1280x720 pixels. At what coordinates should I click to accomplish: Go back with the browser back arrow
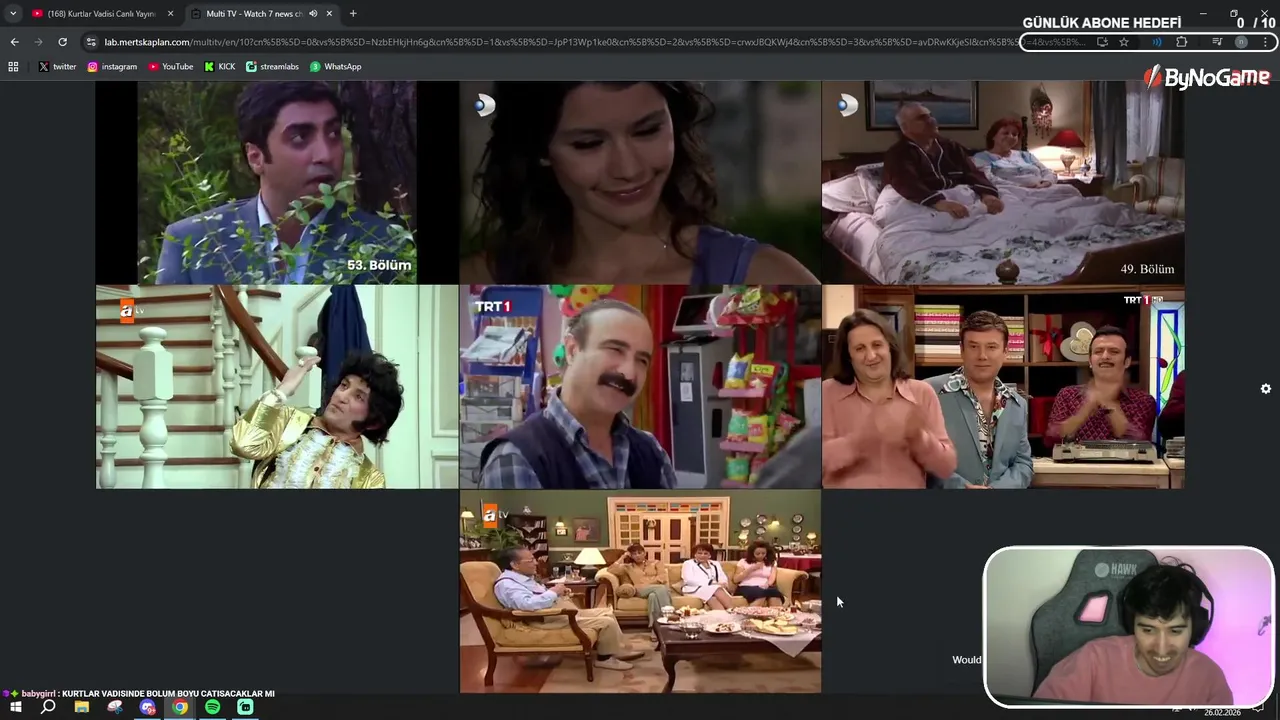(x=14, y=42)
